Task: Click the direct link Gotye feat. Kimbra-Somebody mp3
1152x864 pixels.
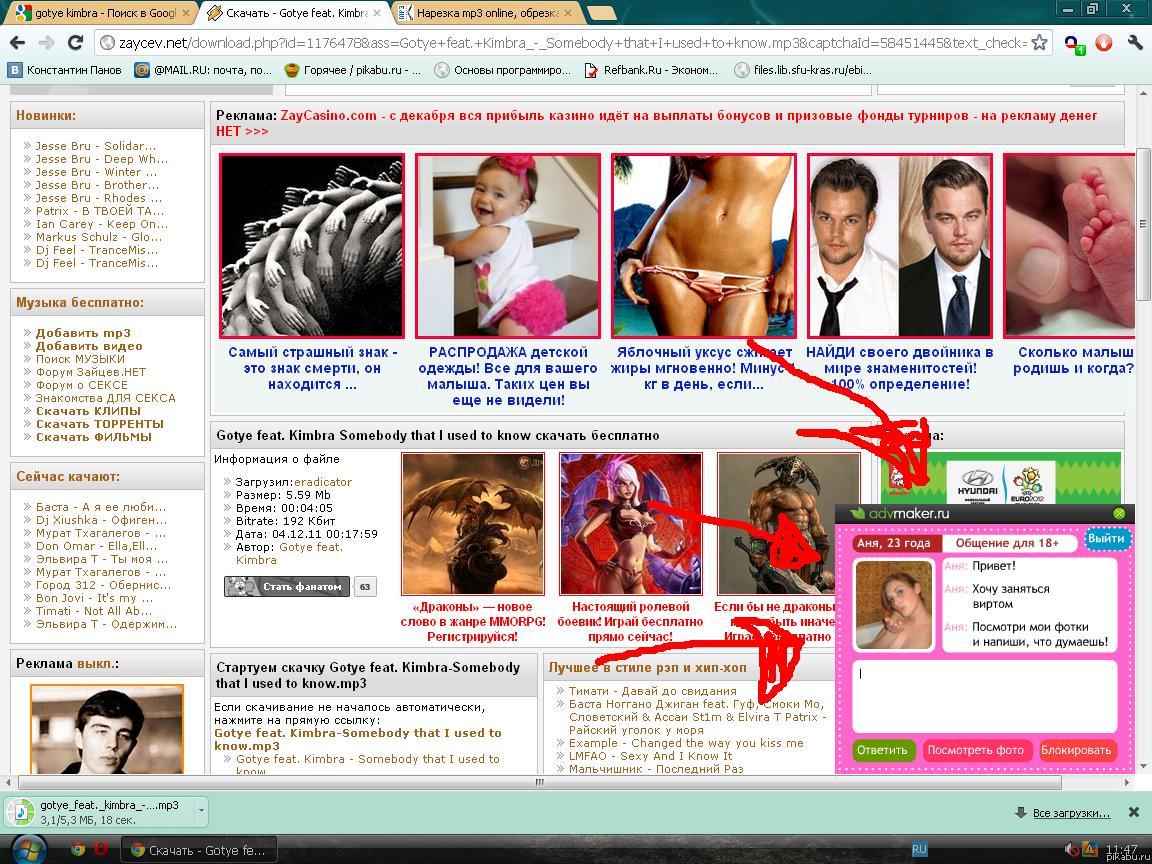Action: 358,739
